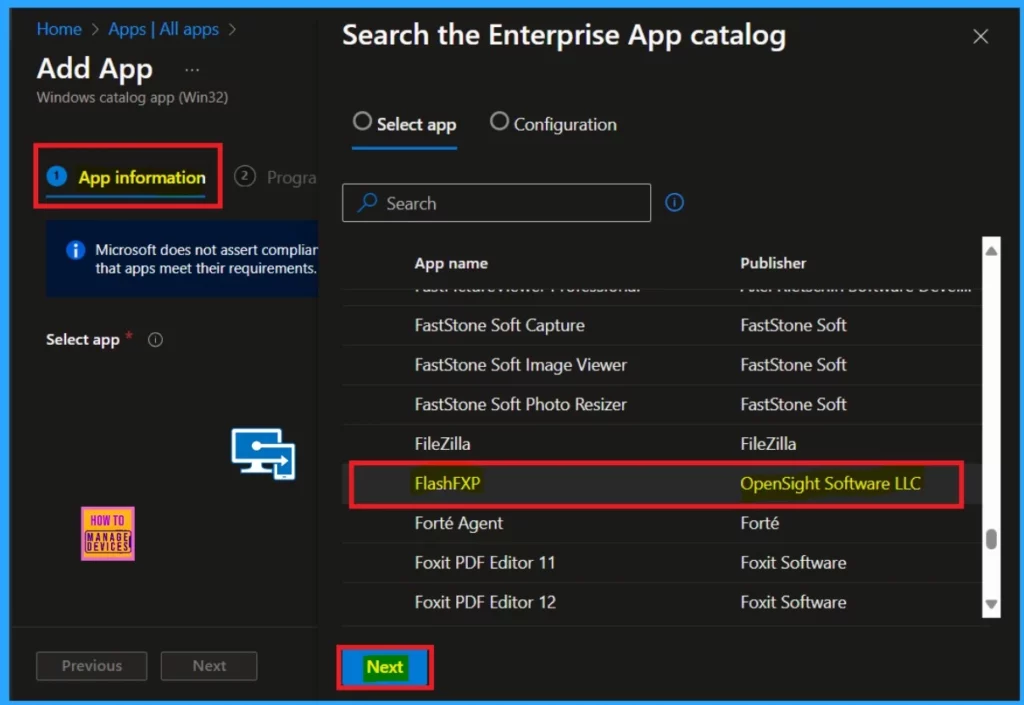
Task: Select the Select app step radio
Action: 362,121
